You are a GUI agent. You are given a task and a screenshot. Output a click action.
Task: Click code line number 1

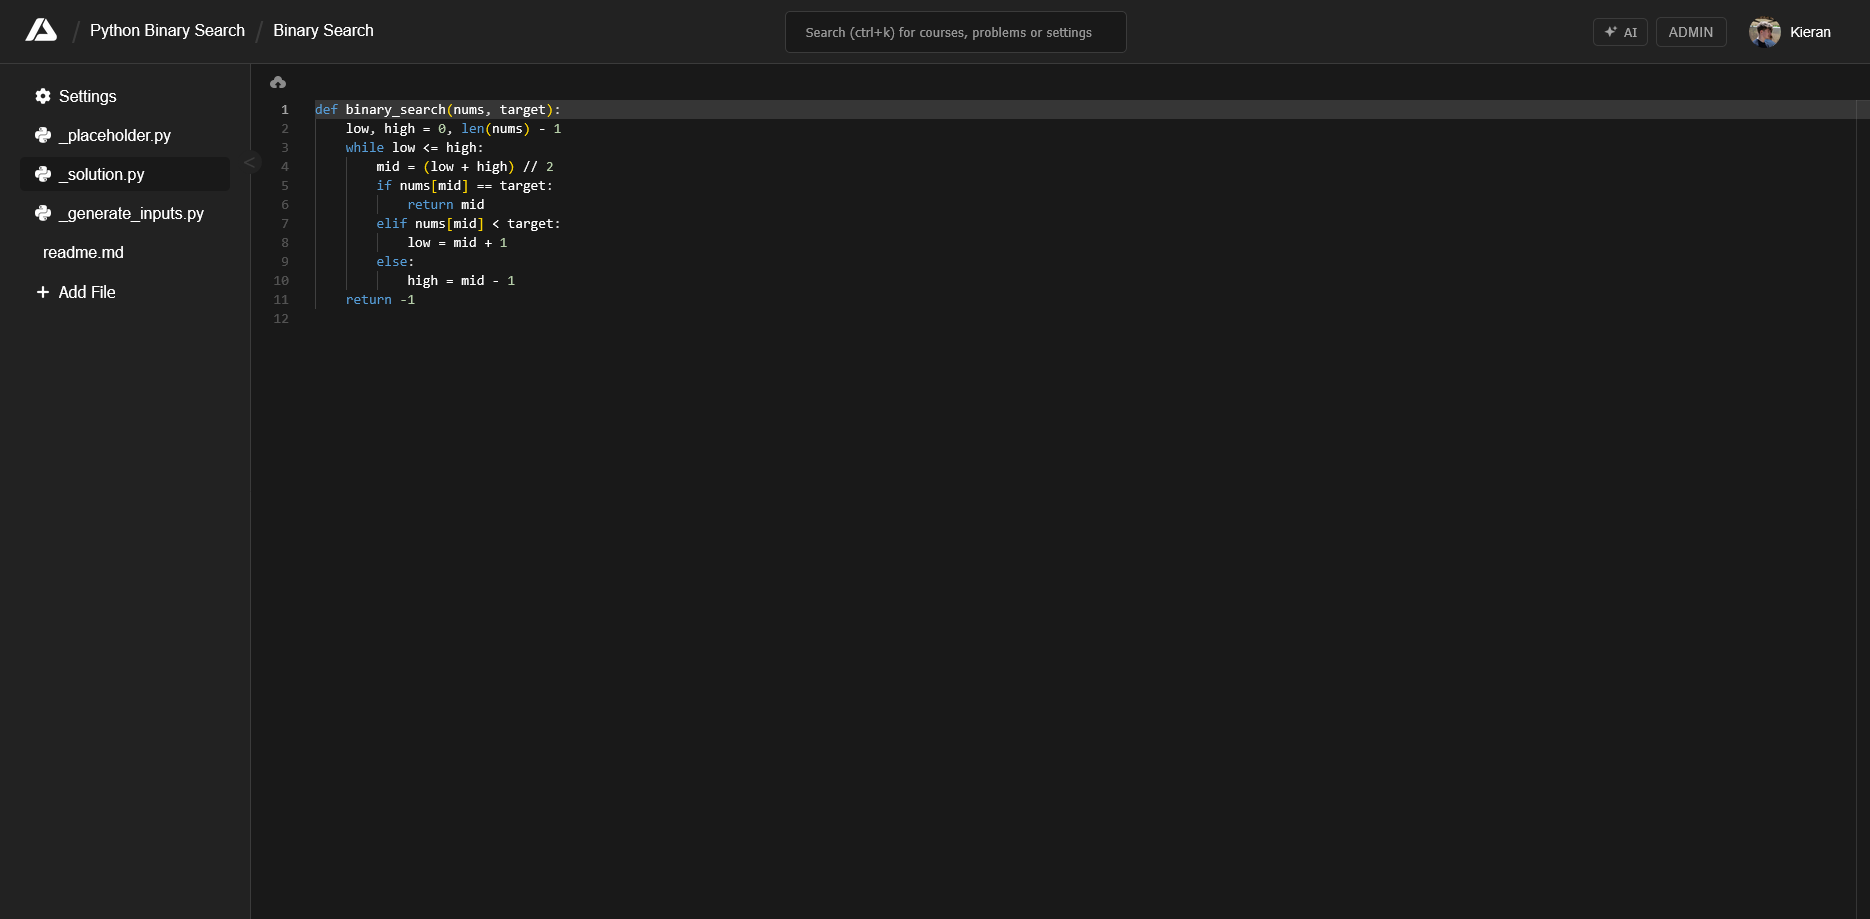(285, 109)
